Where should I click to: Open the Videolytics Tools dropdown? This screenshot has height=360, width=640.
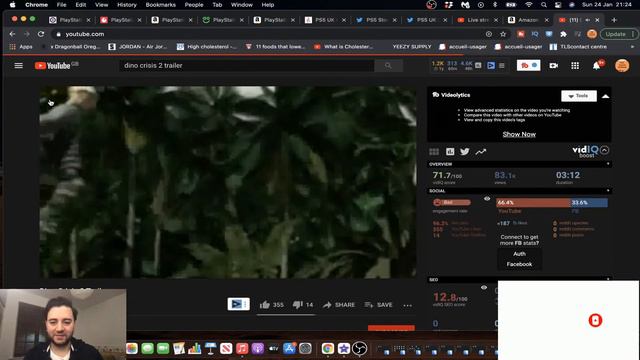pos(579,96)
